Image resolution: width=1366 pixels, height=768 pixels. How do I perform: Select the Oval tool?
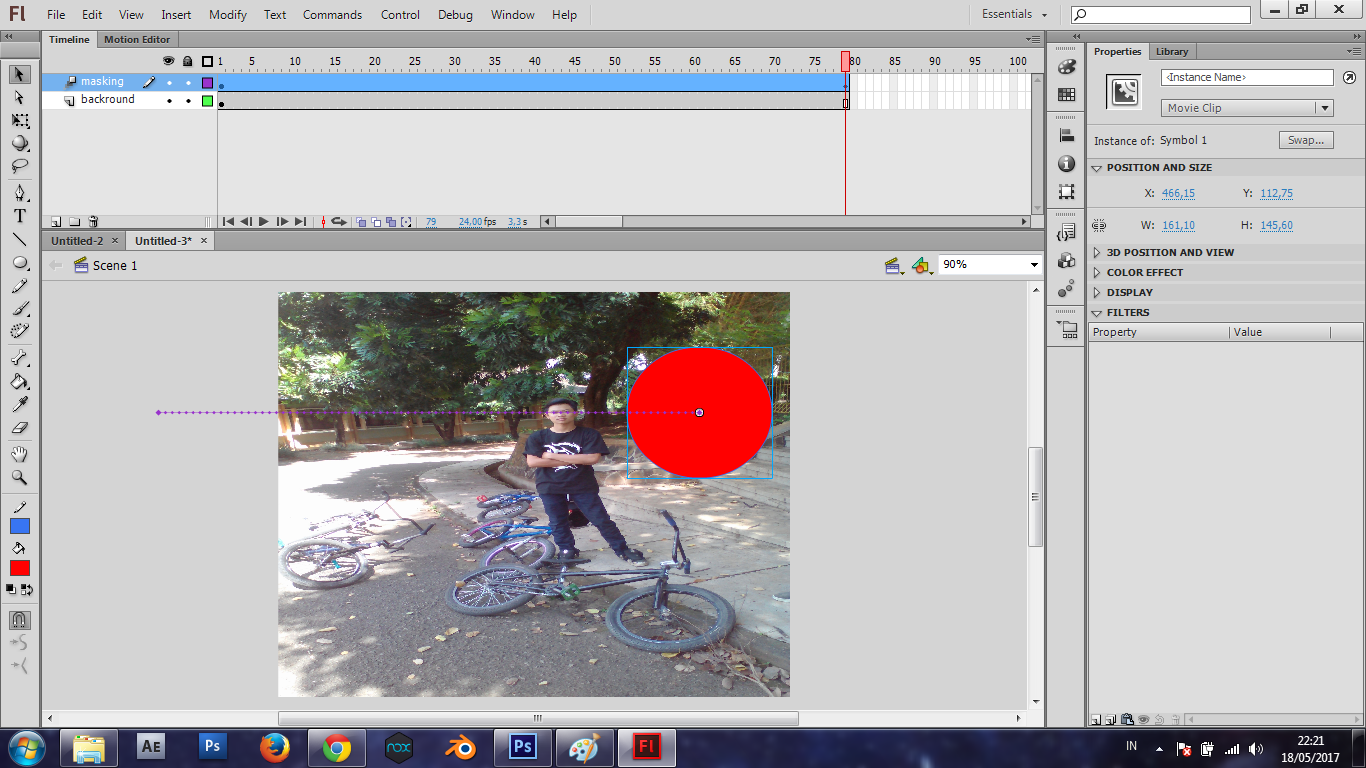click(x=20, y=262)
